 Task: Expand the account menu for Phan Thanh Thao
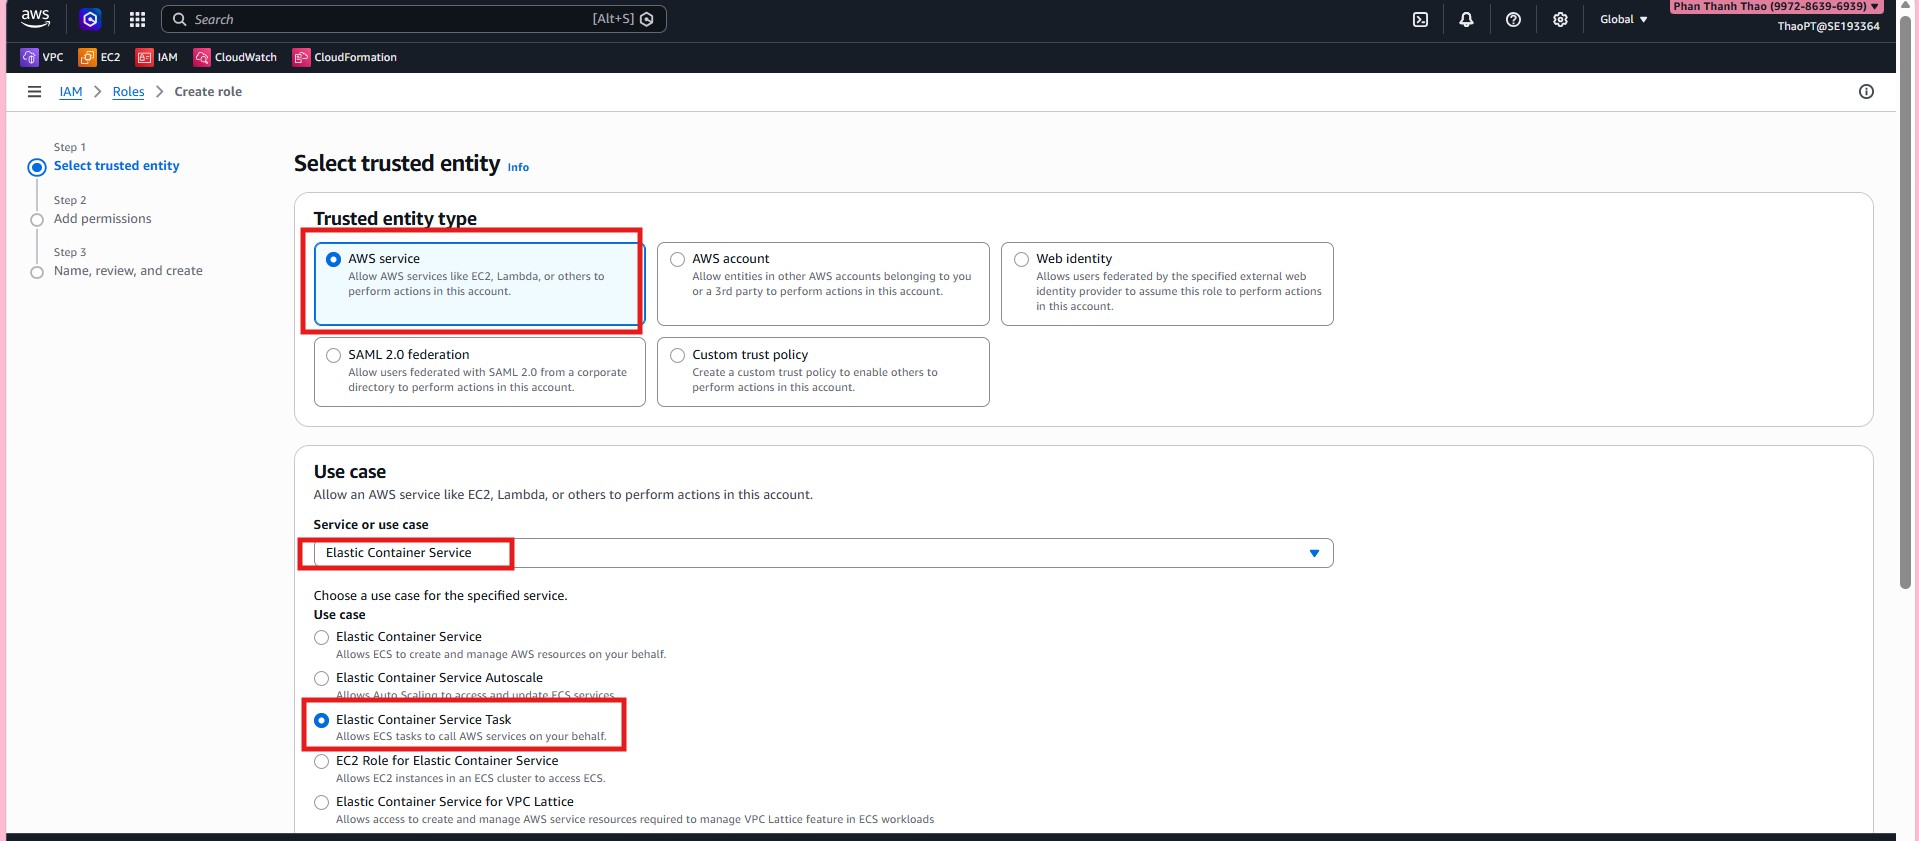[1775, 7]
